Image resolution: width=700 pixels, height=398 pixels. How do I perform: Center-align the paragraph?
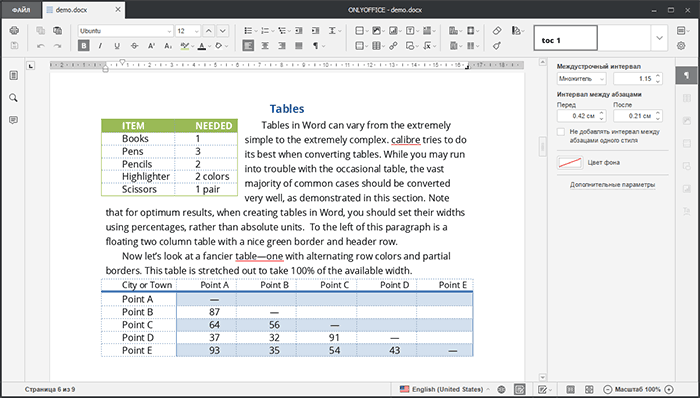coord(265,46)
